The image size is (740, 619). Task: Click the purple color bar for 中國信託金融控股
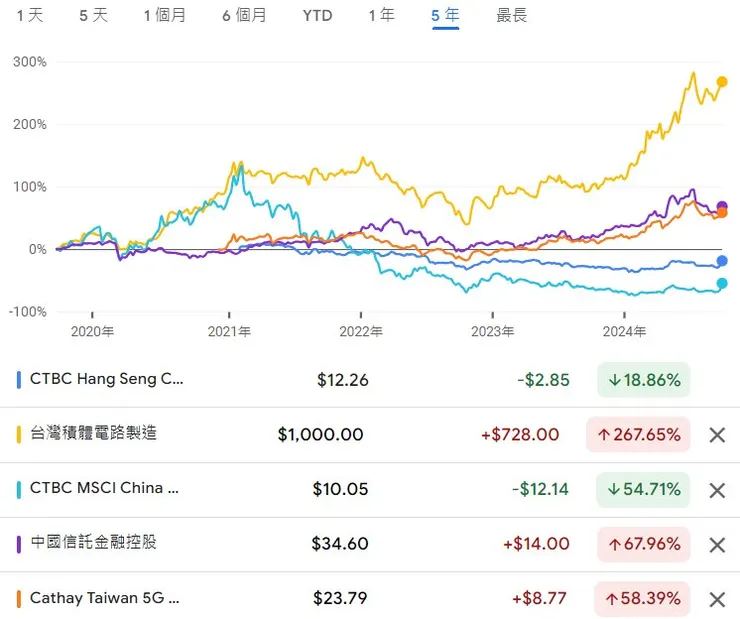click(x=19, y=544)
